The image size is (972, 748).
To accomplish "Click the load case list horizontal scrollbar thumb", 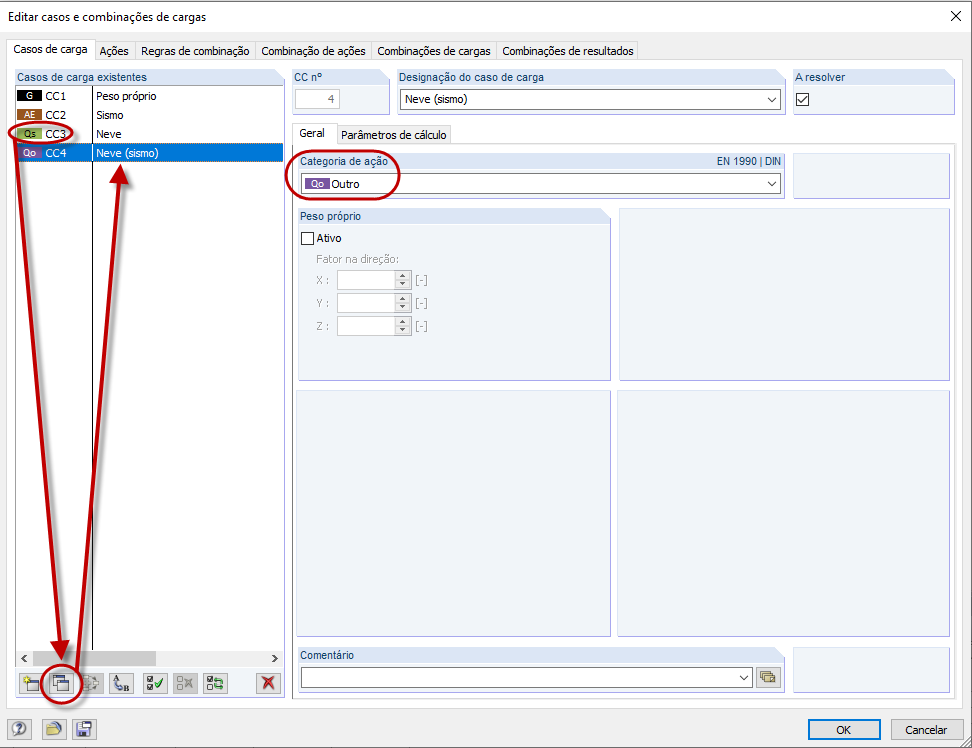I will tap(94, 658).
